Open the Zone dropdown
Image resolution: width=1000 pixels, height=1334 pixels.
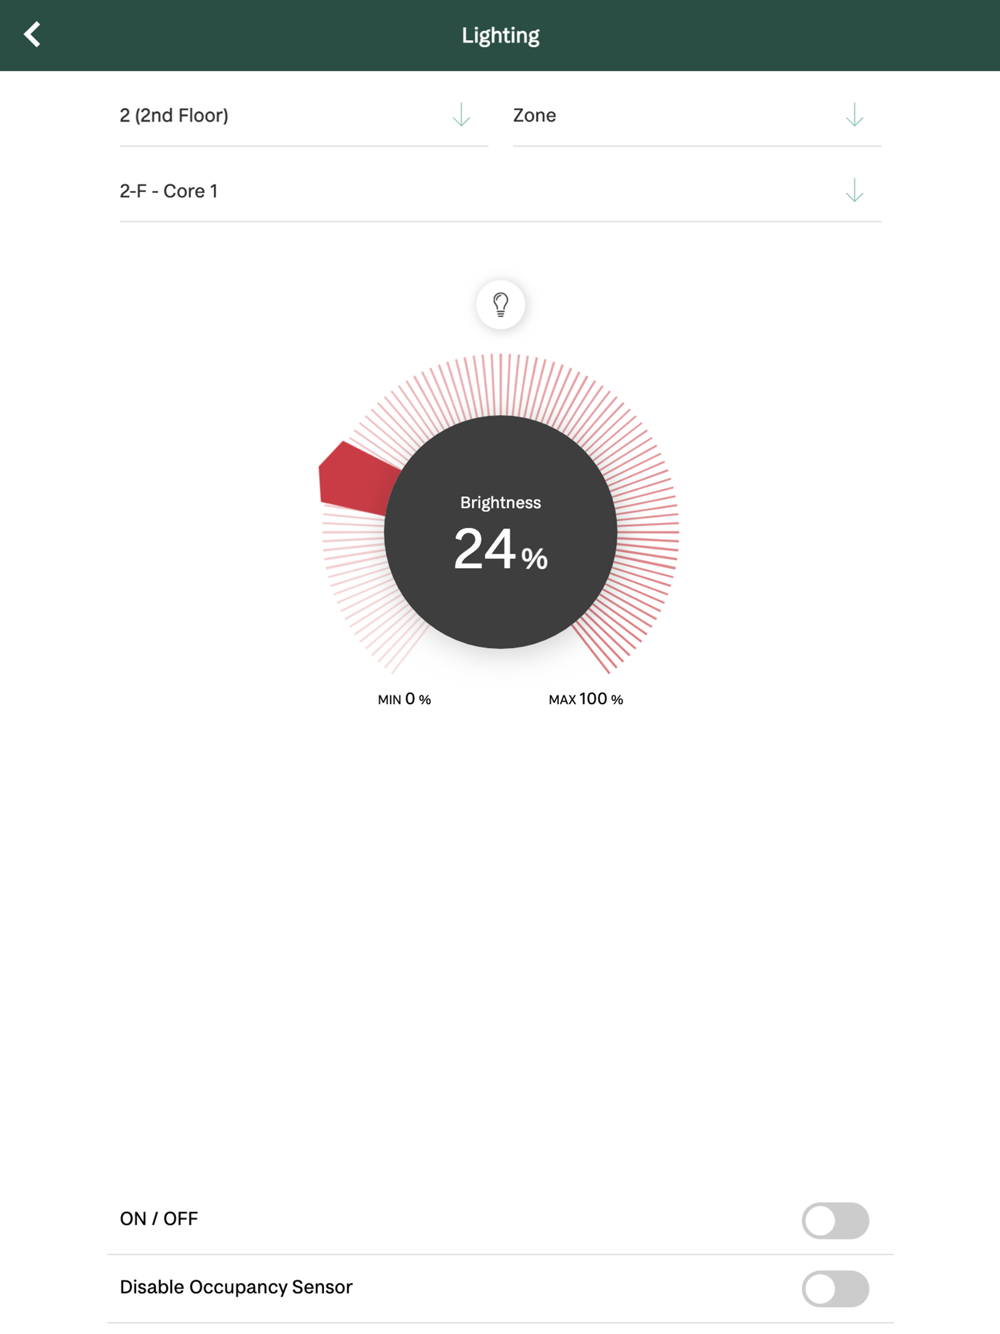(697, 116)
